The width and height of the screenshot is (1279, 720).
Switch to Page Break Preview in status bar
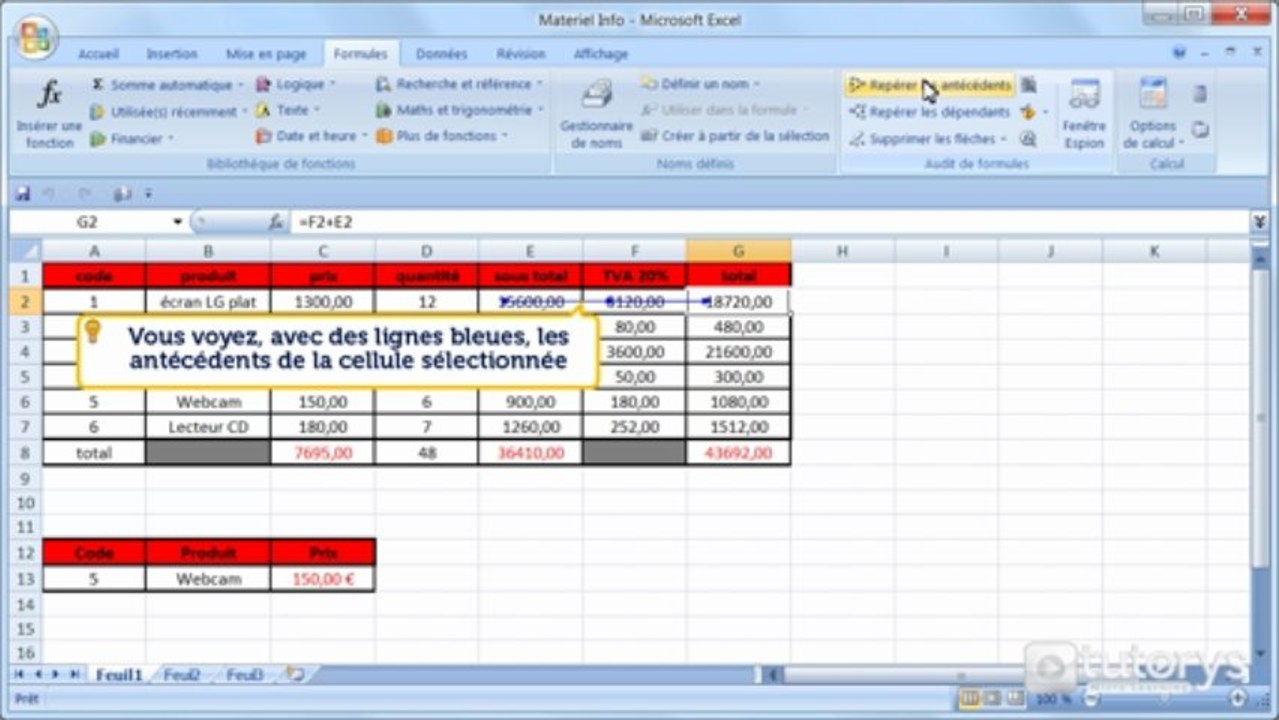click(1014, 698)
